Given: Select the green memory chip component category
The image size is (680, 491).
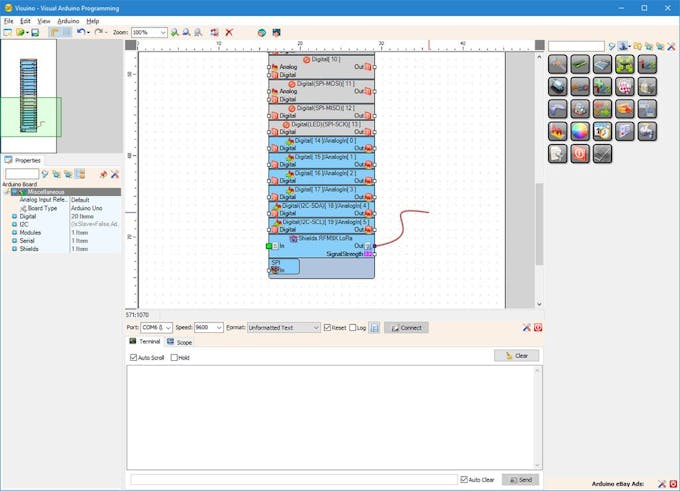Looking at the screenshot, I should coord(580,64).
